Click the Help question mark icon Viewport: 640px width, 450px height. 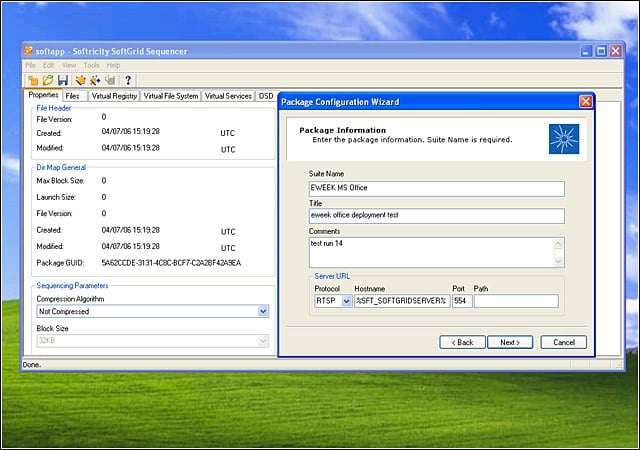click(128, 80)
